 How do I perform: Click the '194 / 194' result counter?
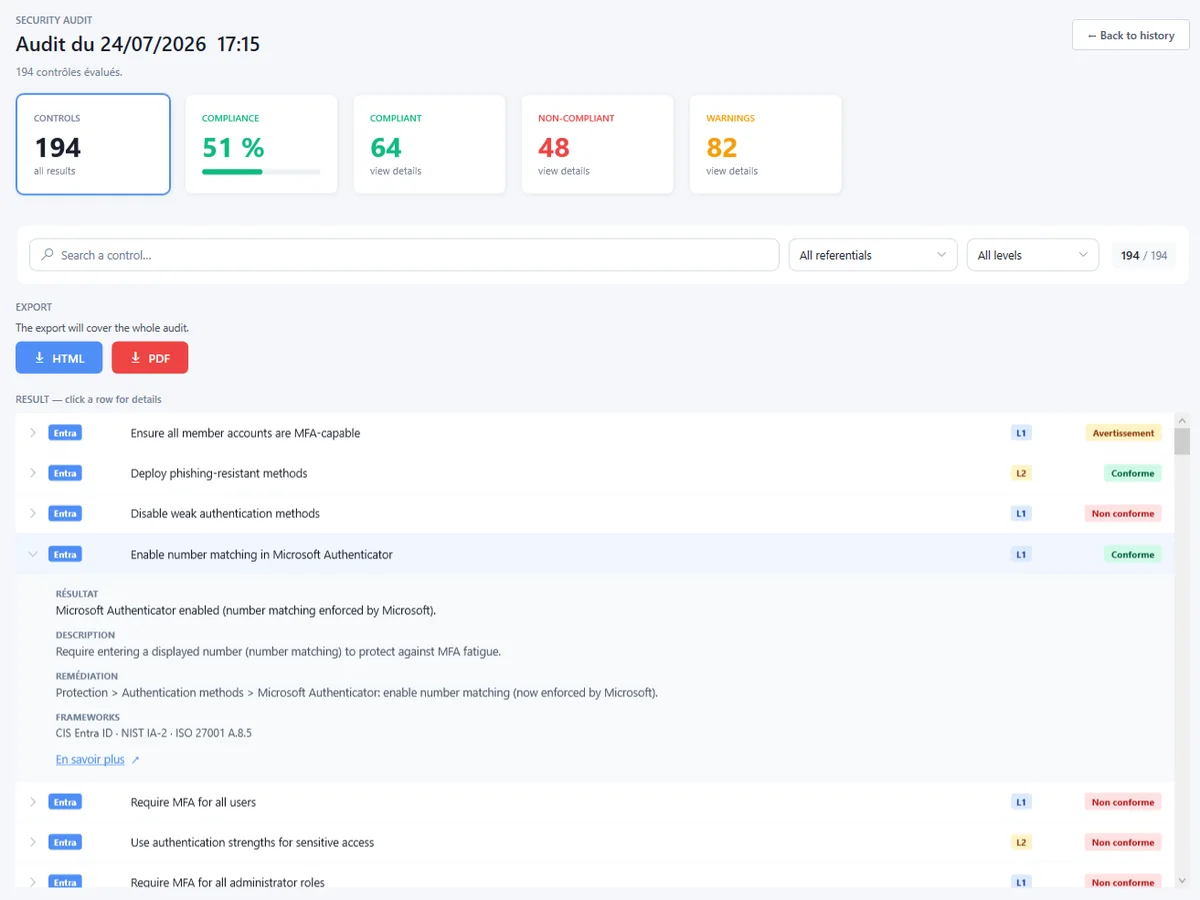tap(1144, 255)
